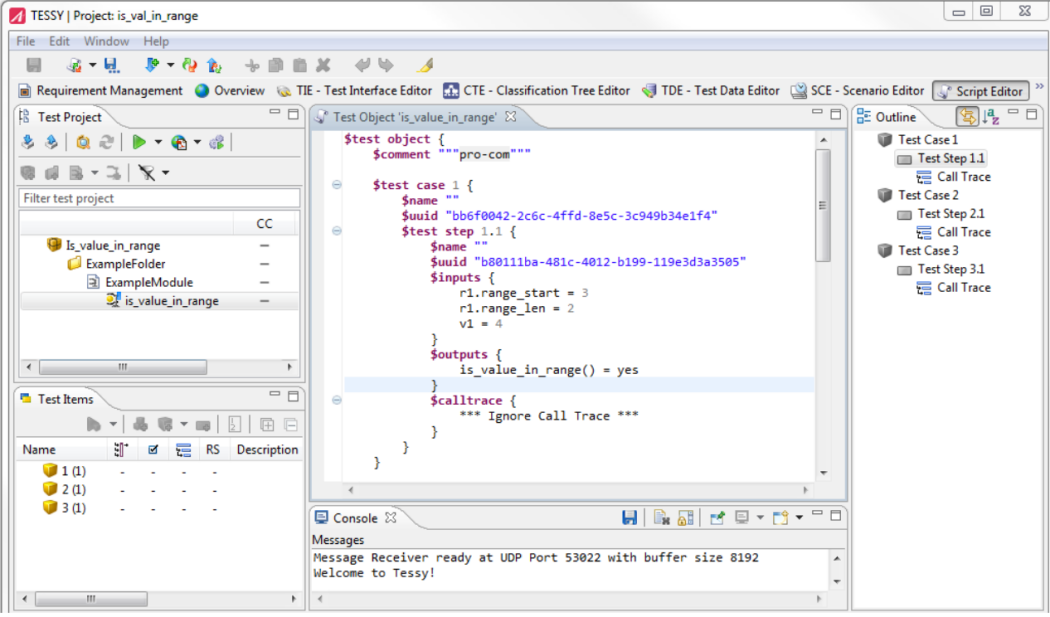Collapse the $test case 1 code fold marker
The image size is (1050, 617).
[x=337, y=185]
